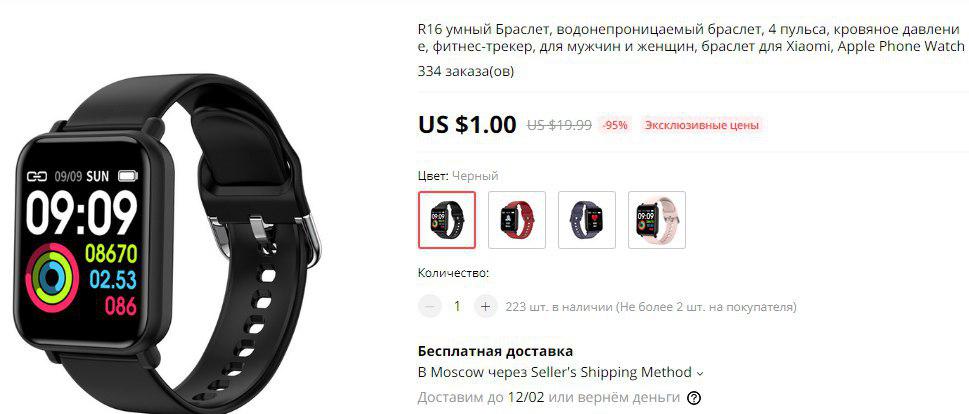Click the -95% discount badge
This screenshot has height=414, width=969.
616,125
